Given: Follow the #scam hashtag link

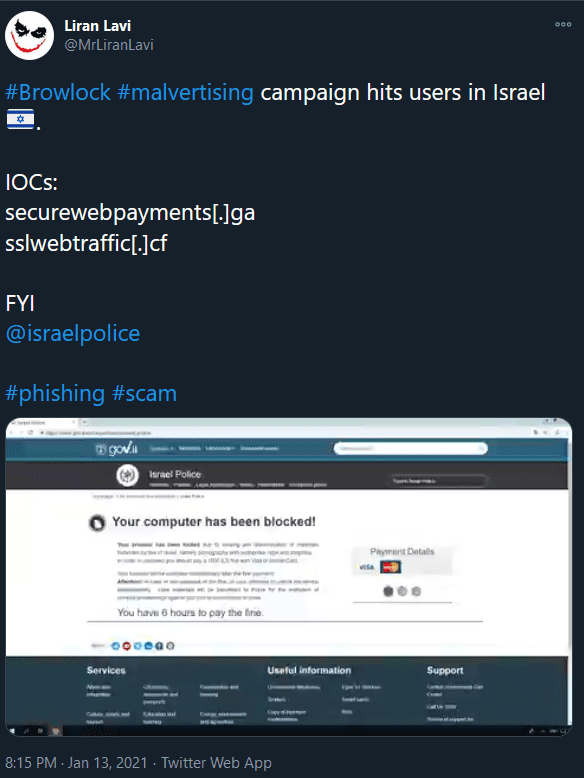Looking at the screenshot, I should coord(144,393).
